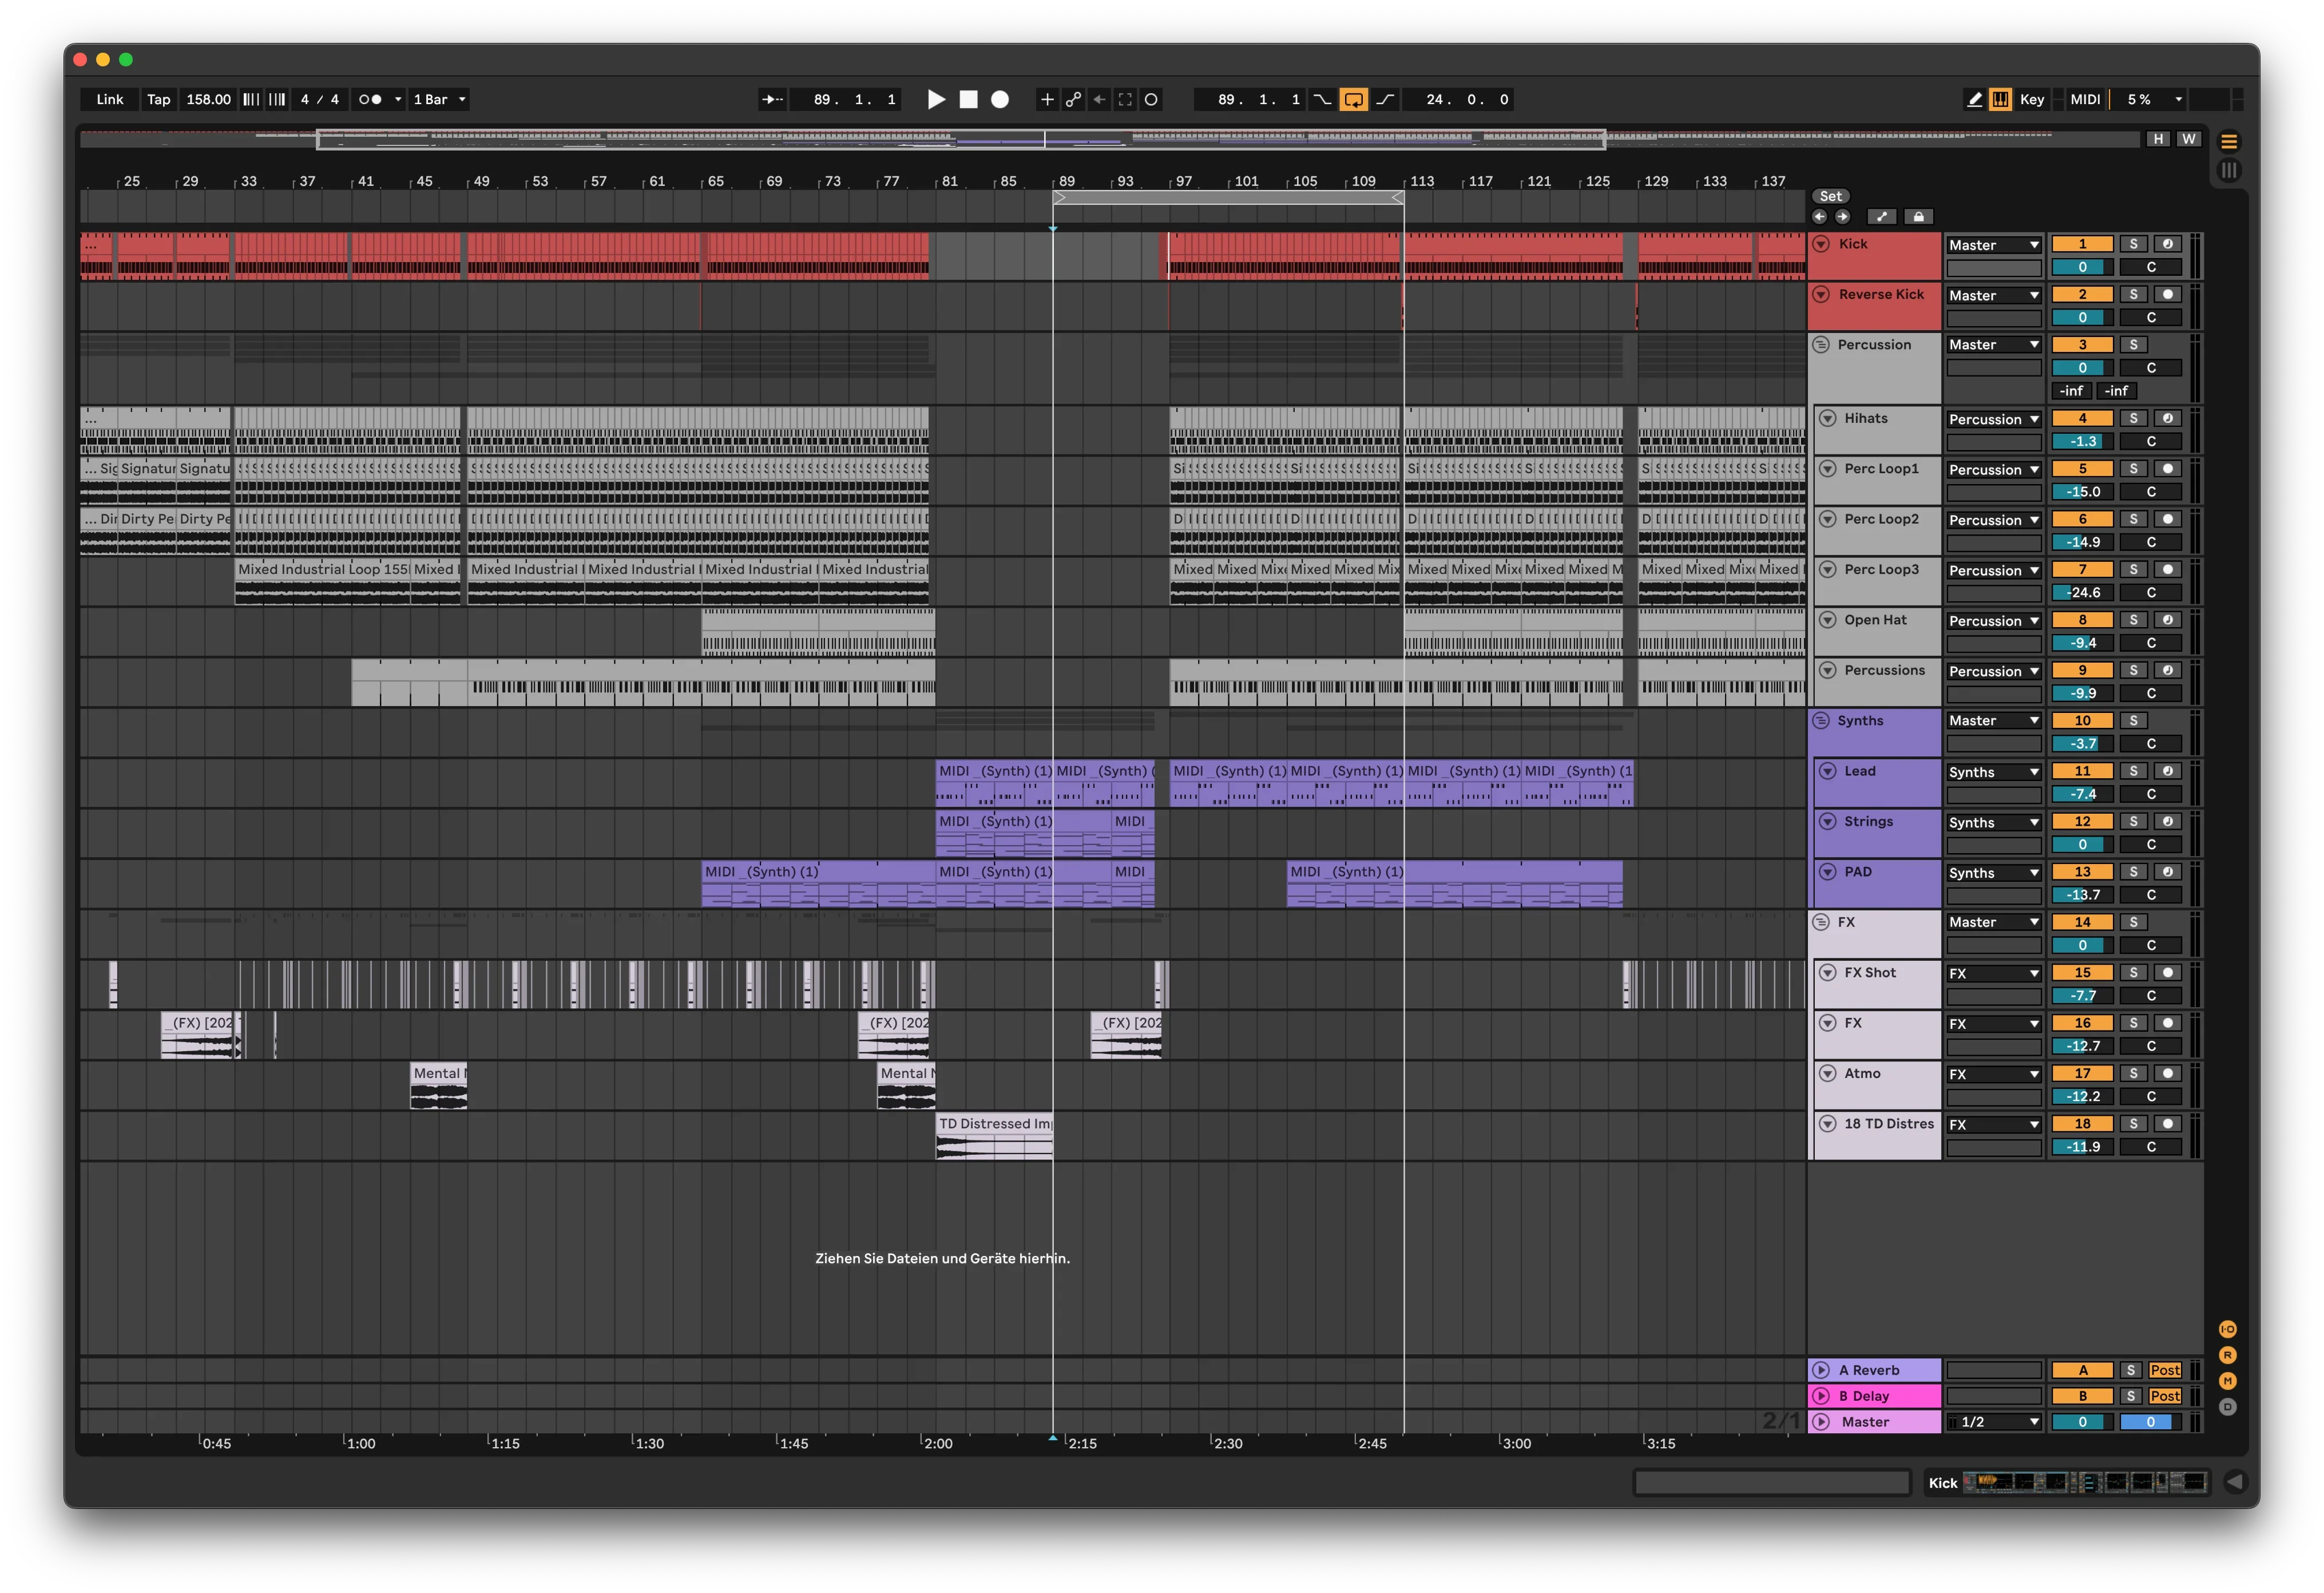Solo the Hihats track
Viewport: 2324px width, 1593px height.
click(2133, 418)
